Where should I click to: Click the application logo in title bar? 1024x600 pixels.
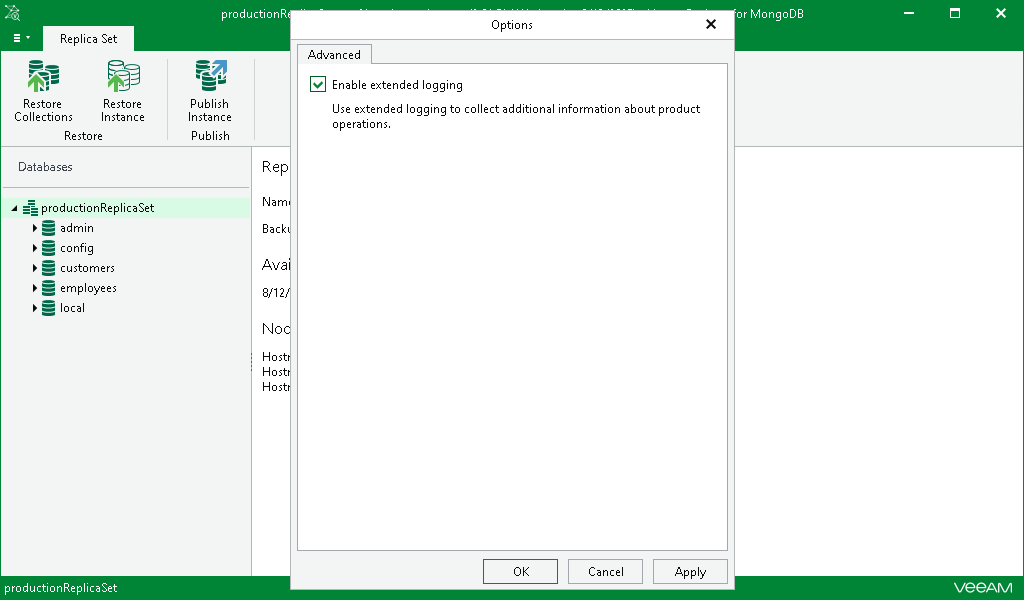(12, 13)
